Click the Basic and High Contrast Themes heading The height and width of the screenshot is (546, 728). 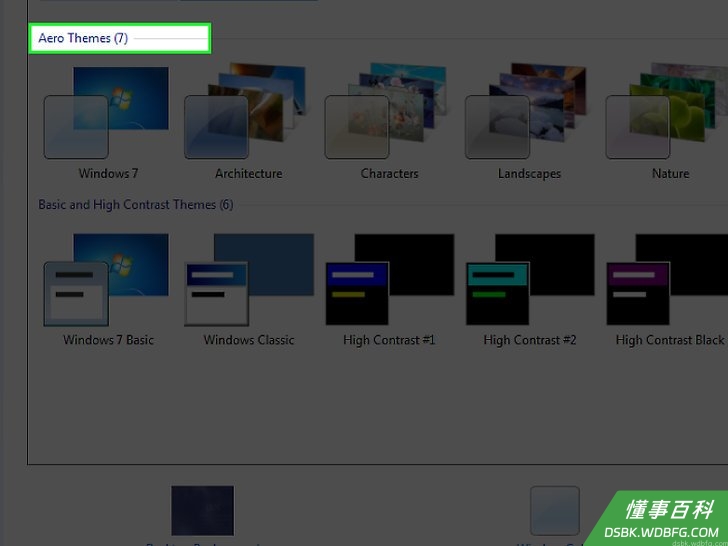coord(136,205)
